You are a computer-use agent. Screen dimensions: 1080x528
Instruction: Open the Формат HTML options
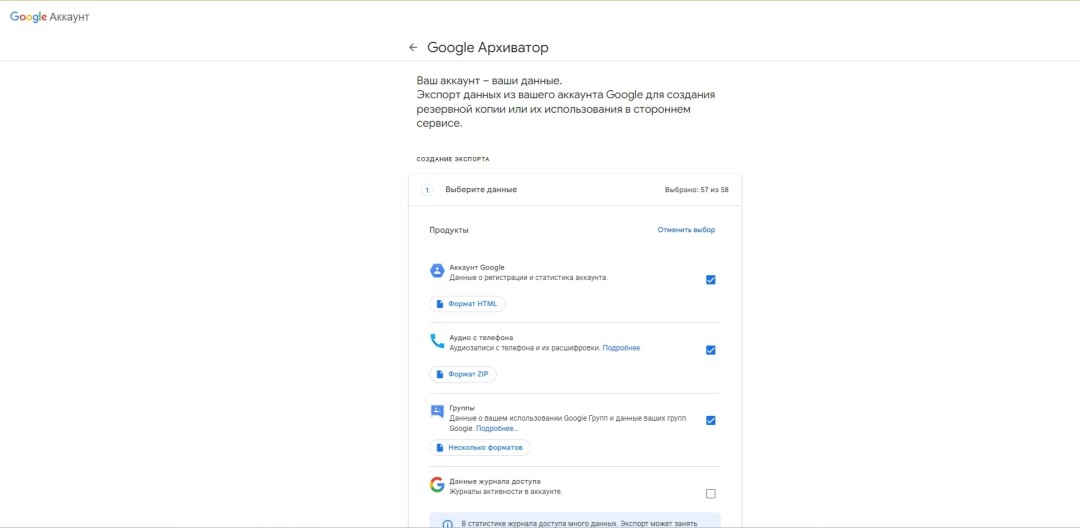(467, 304)
